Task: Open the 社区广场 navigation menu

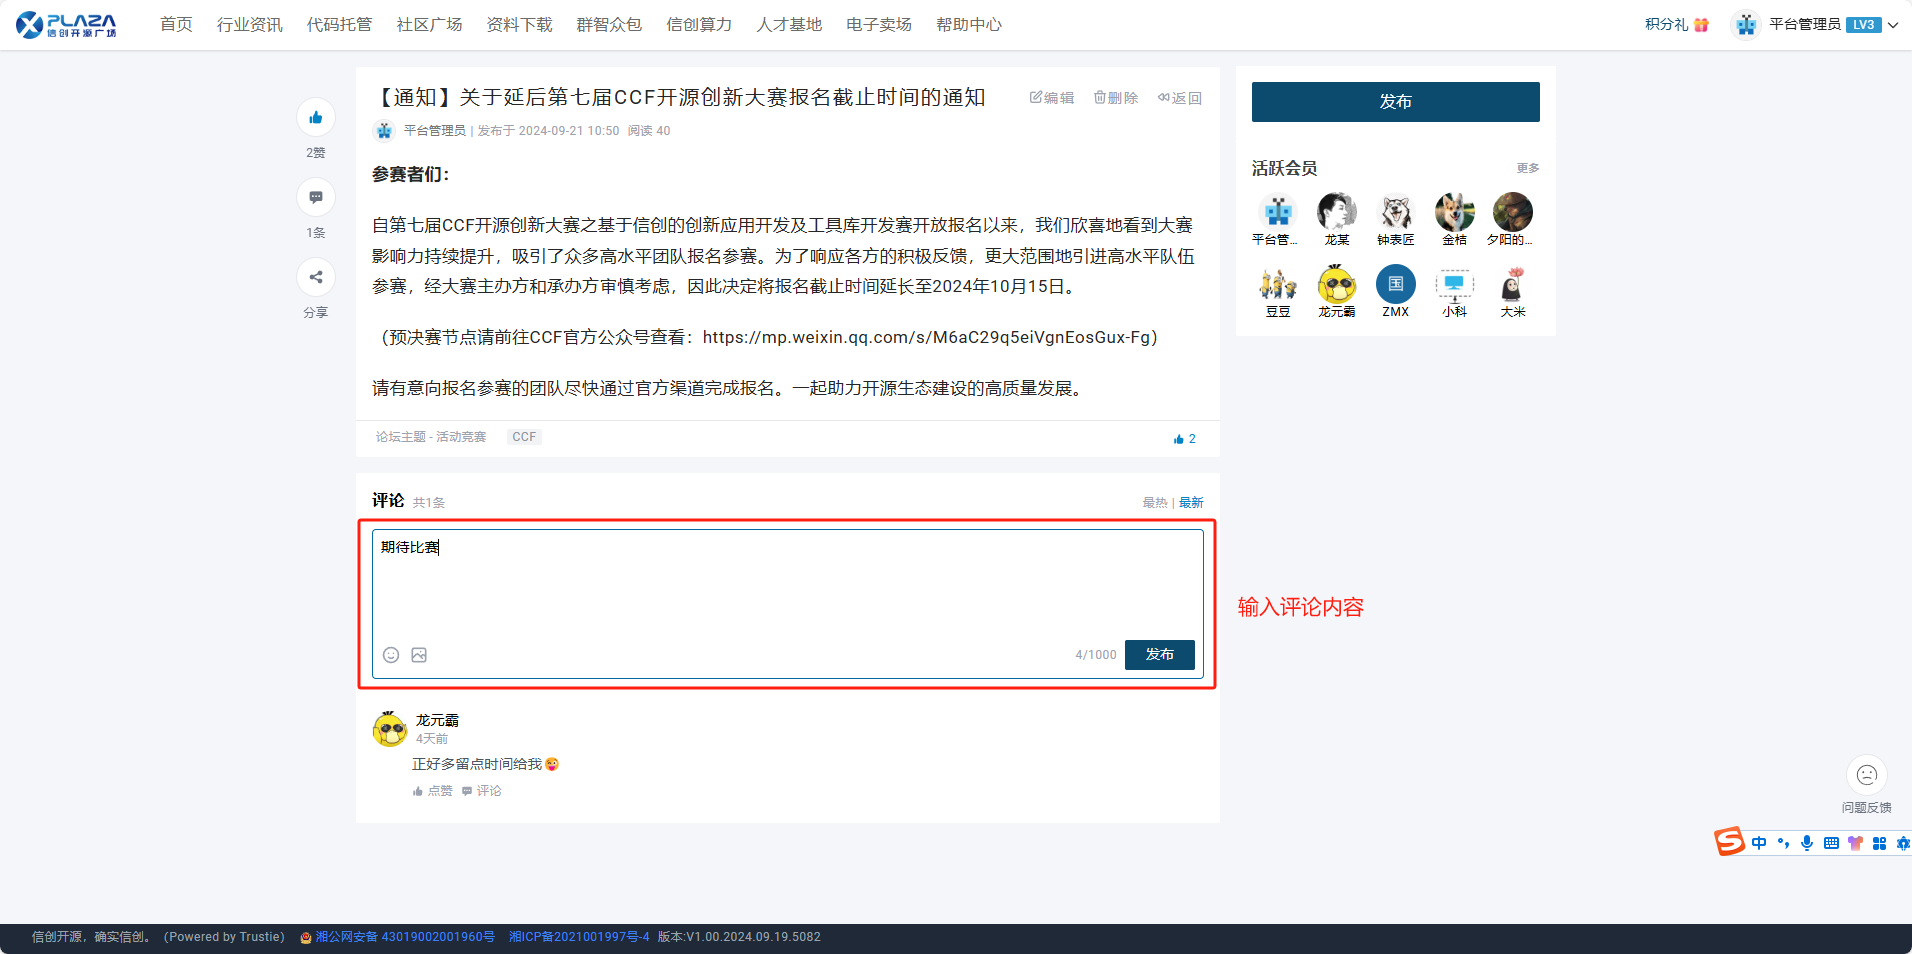Action: [429, 25]
